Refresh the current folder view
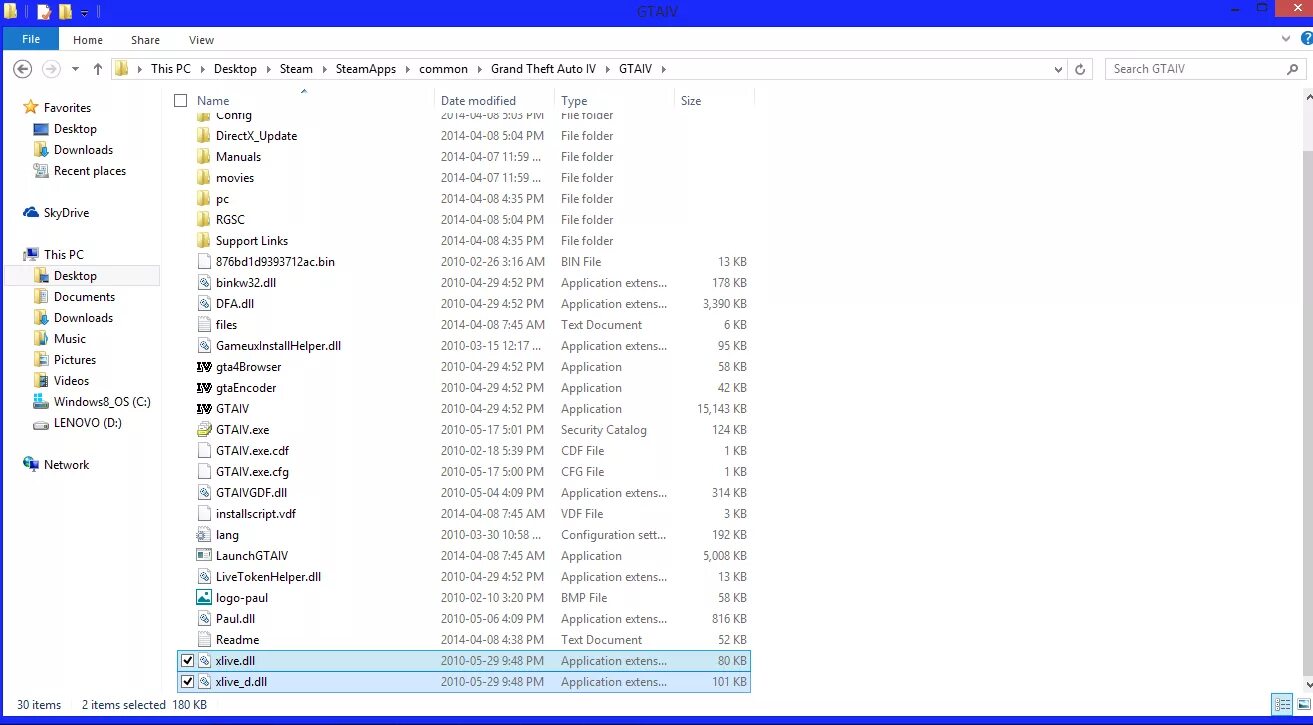The height and width of the screenshot is (725, 1313). point(1080,69)
